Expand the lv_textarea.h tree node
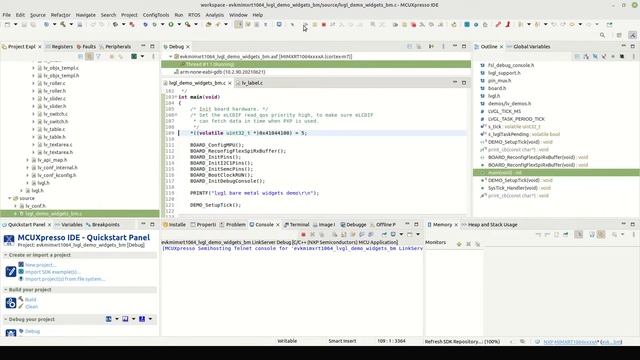This screenshot has height=360, width=640. tap(33, 152)
